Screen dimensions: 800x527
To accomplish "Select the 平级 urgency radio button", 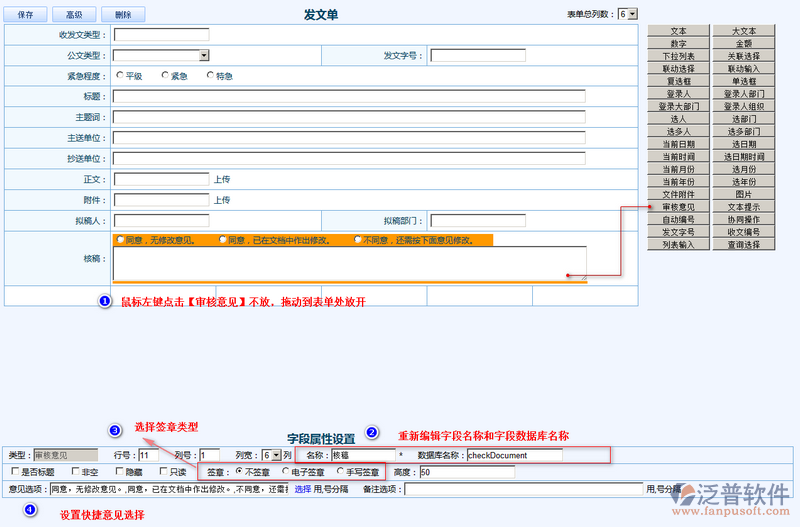I will (120, 75).
